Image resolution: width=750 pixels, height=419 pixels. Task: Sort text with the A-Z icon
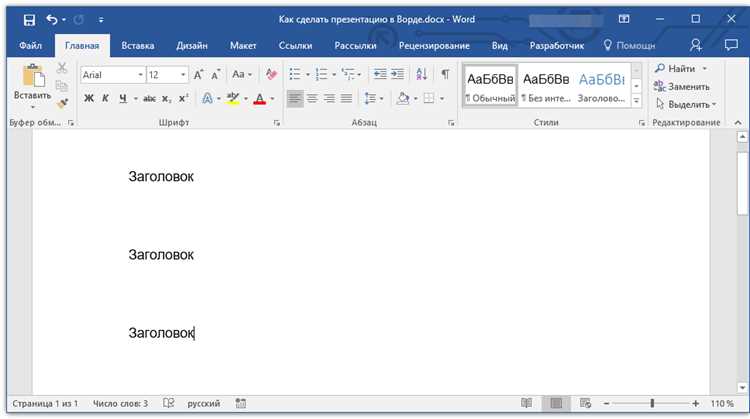(421, 74)
